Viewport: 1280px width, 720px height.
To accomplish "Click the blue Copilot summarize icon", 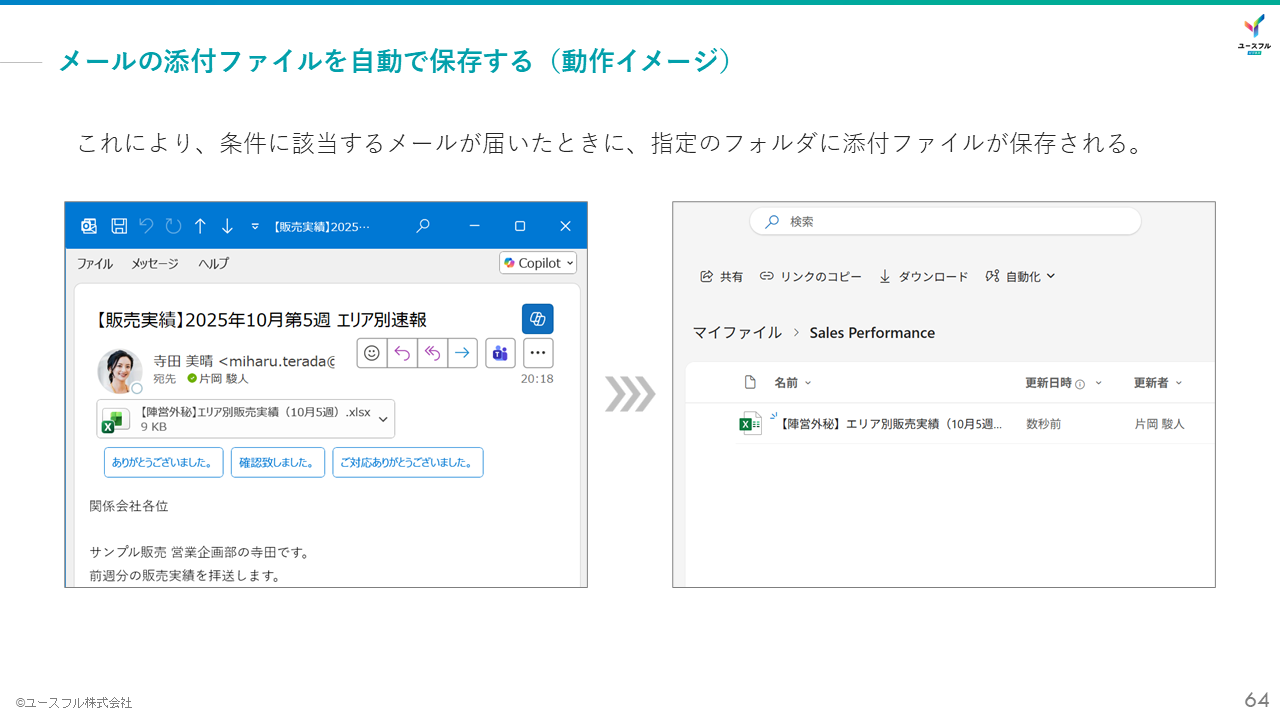I will click(x=537, y=319).
